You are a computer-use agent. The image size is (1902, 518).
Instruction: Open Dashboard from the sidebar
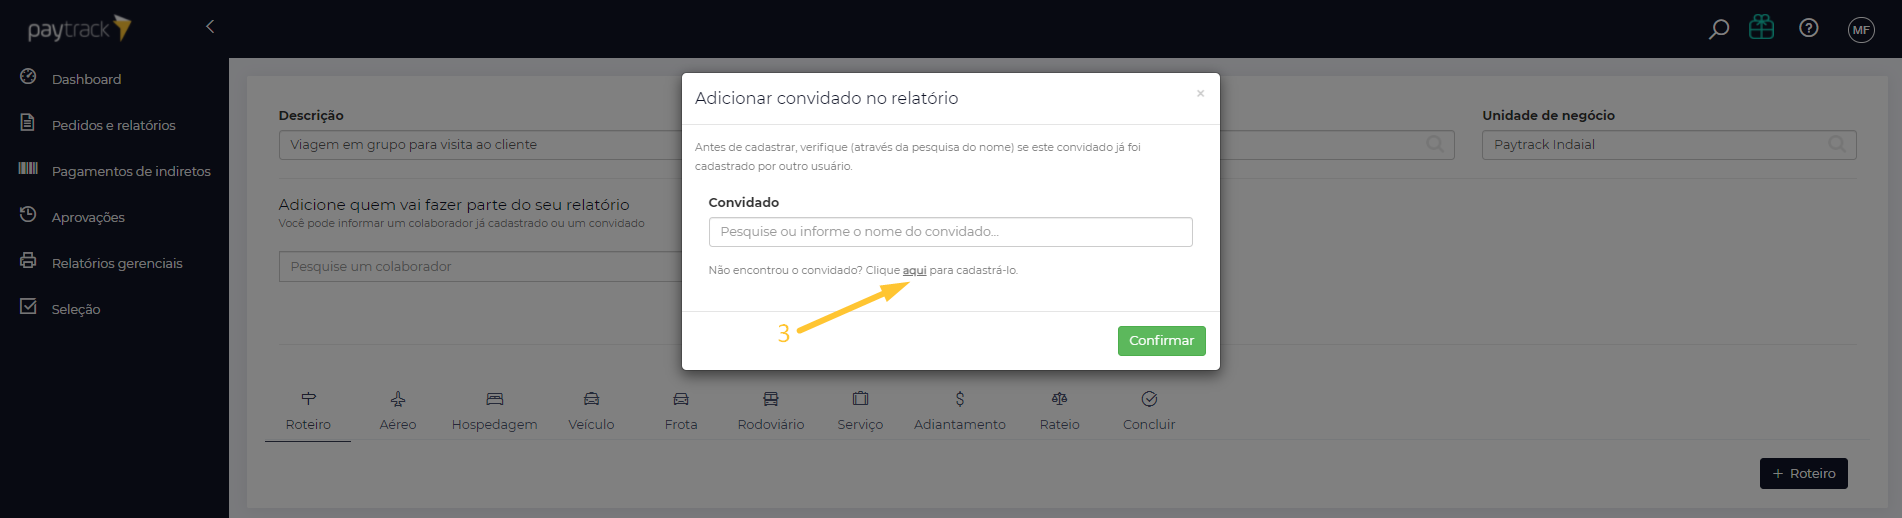point(86,79)
